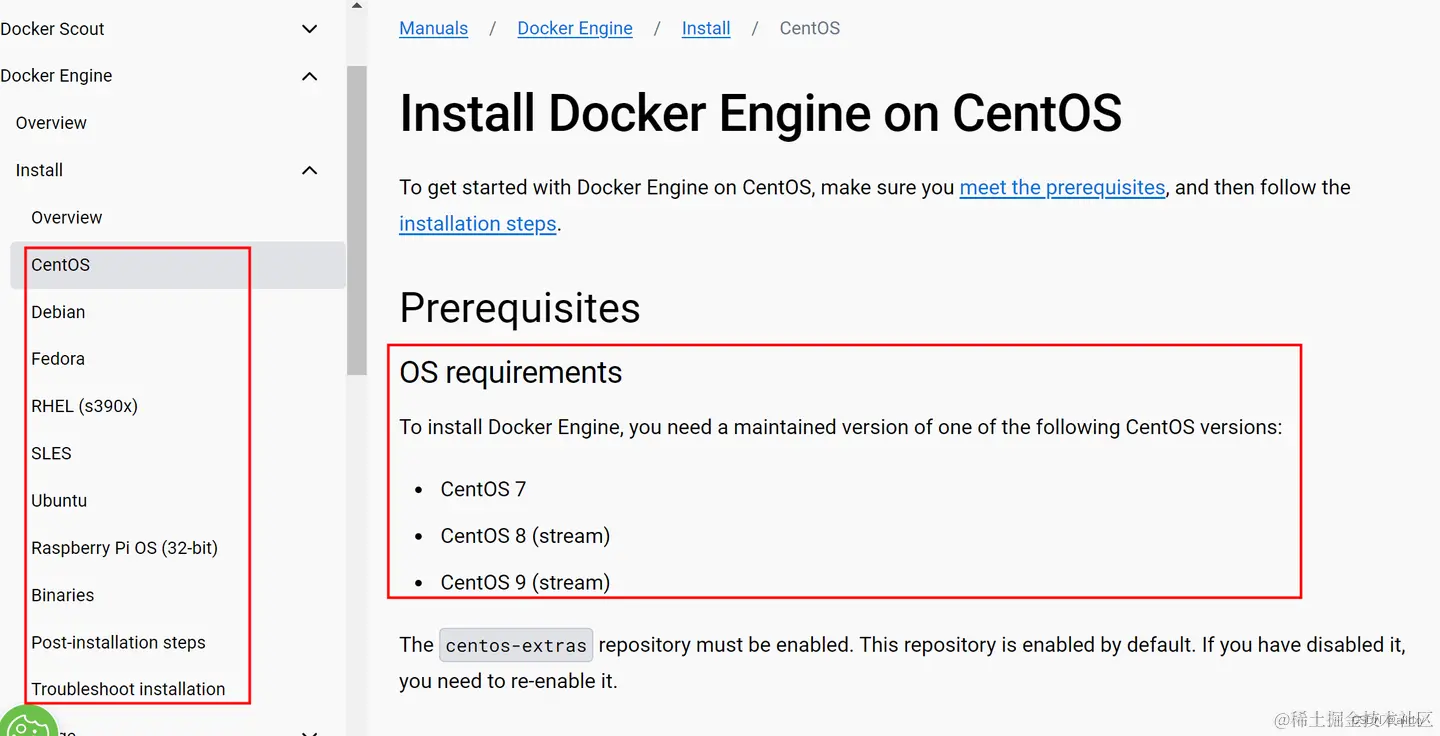Go to the Fedora install page
The width and height of the screenshot is (1440, 736).
click(58, 359)
